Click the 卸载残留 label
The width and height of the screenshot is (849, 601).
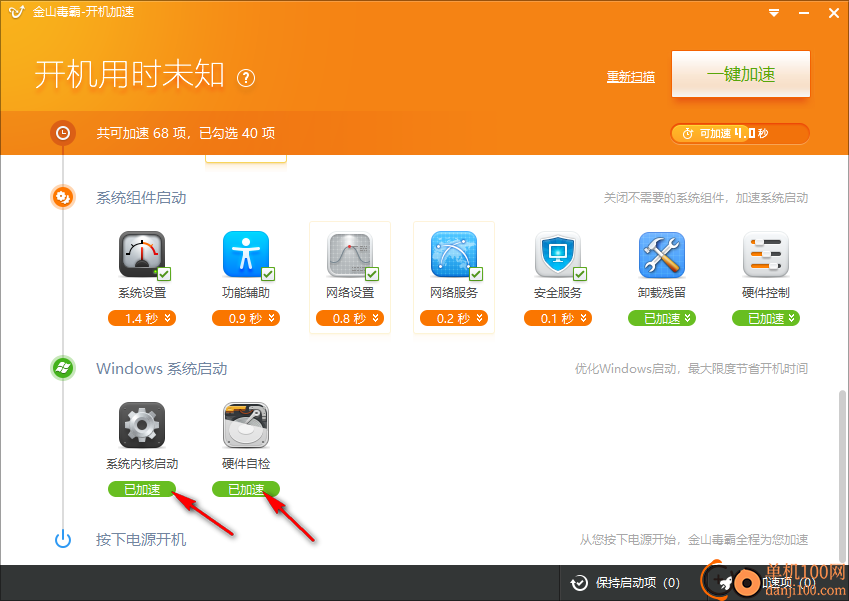[x=662, y=293]
